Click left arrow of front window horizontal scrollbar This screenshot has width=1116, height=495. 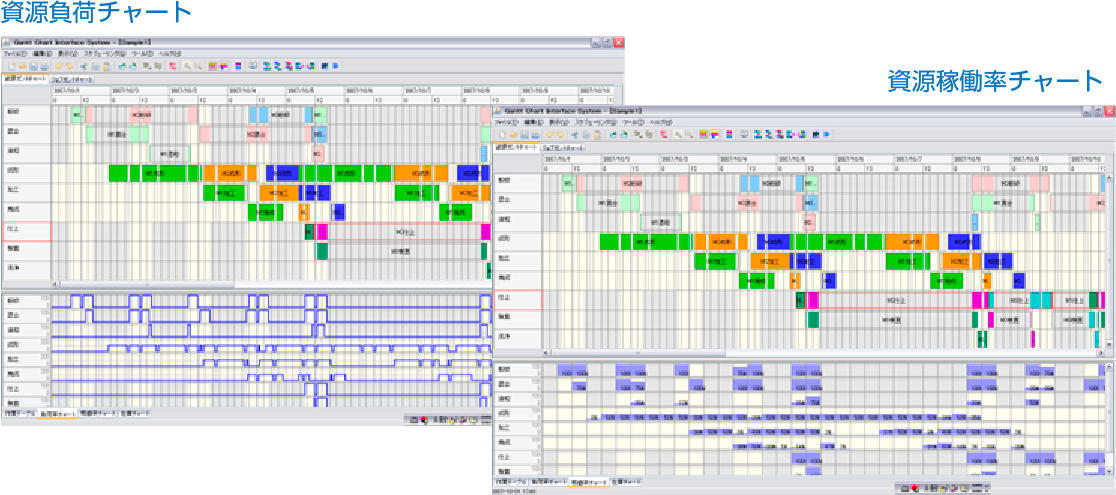coord(546,353)
